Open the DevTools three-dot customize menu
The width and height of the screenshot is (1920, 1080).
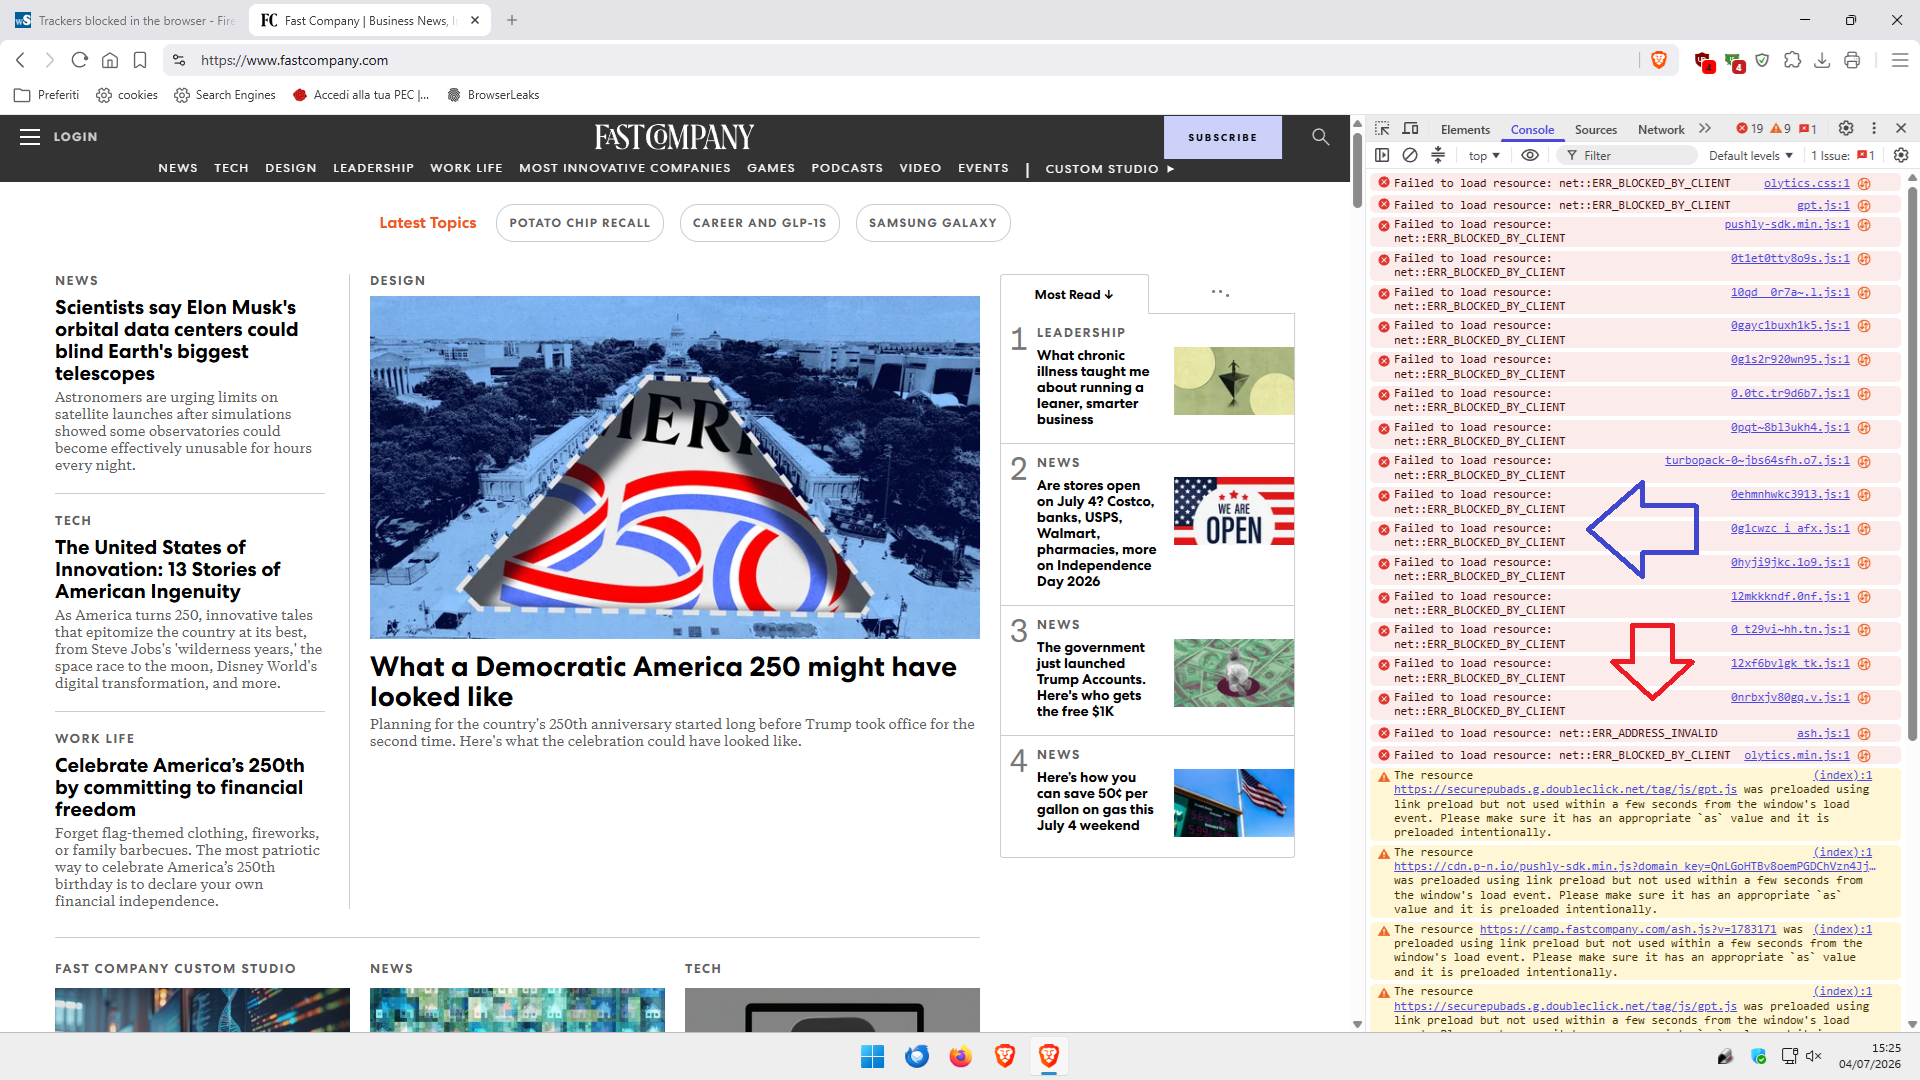1874,129
